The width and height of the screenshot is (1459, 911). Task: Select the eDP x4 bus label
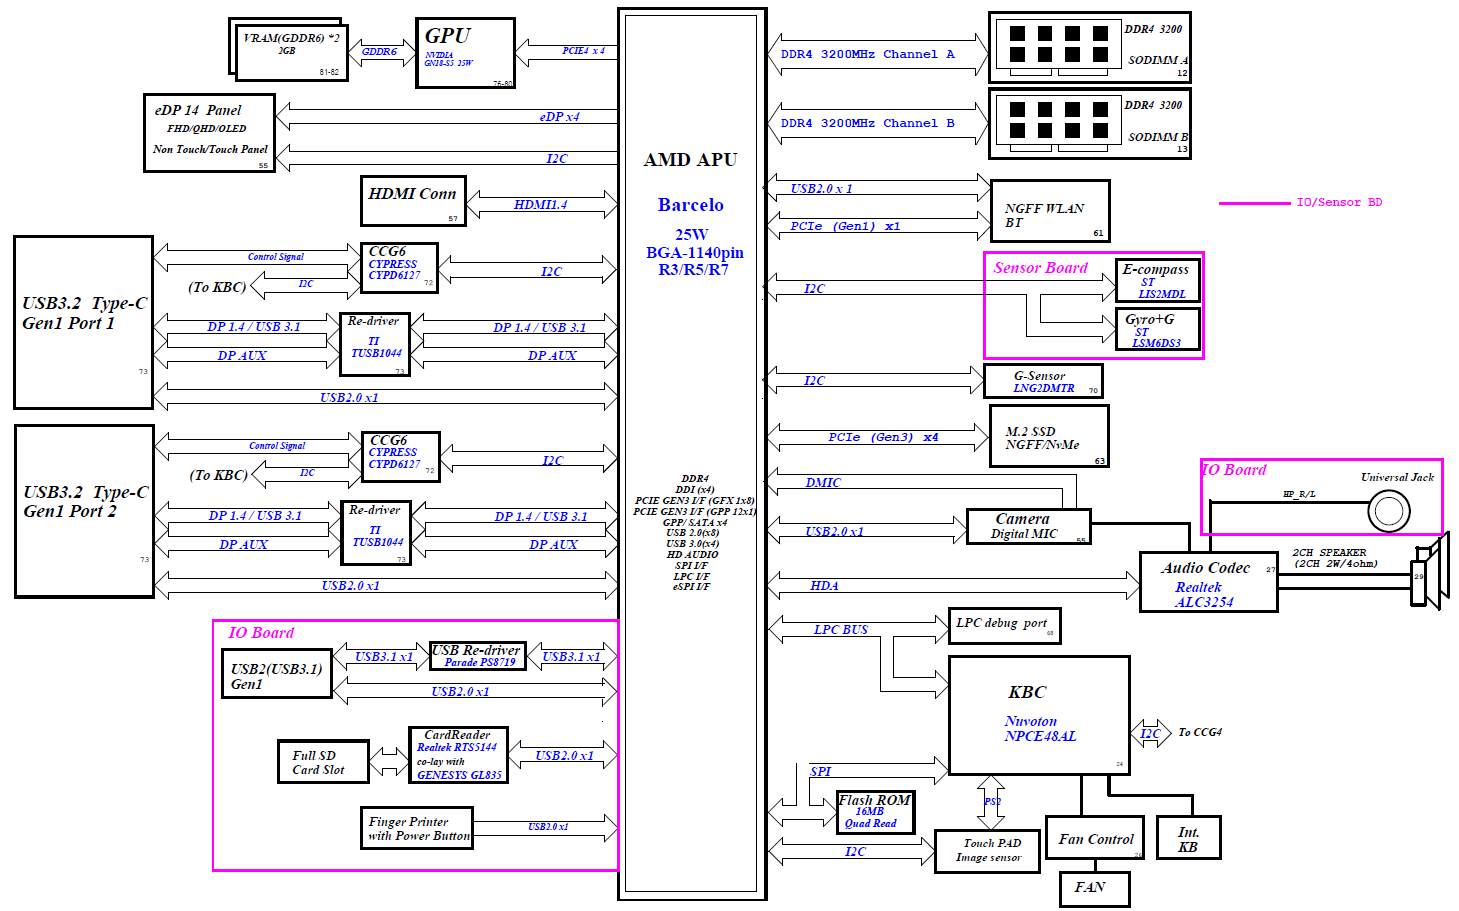click(559, 117)
